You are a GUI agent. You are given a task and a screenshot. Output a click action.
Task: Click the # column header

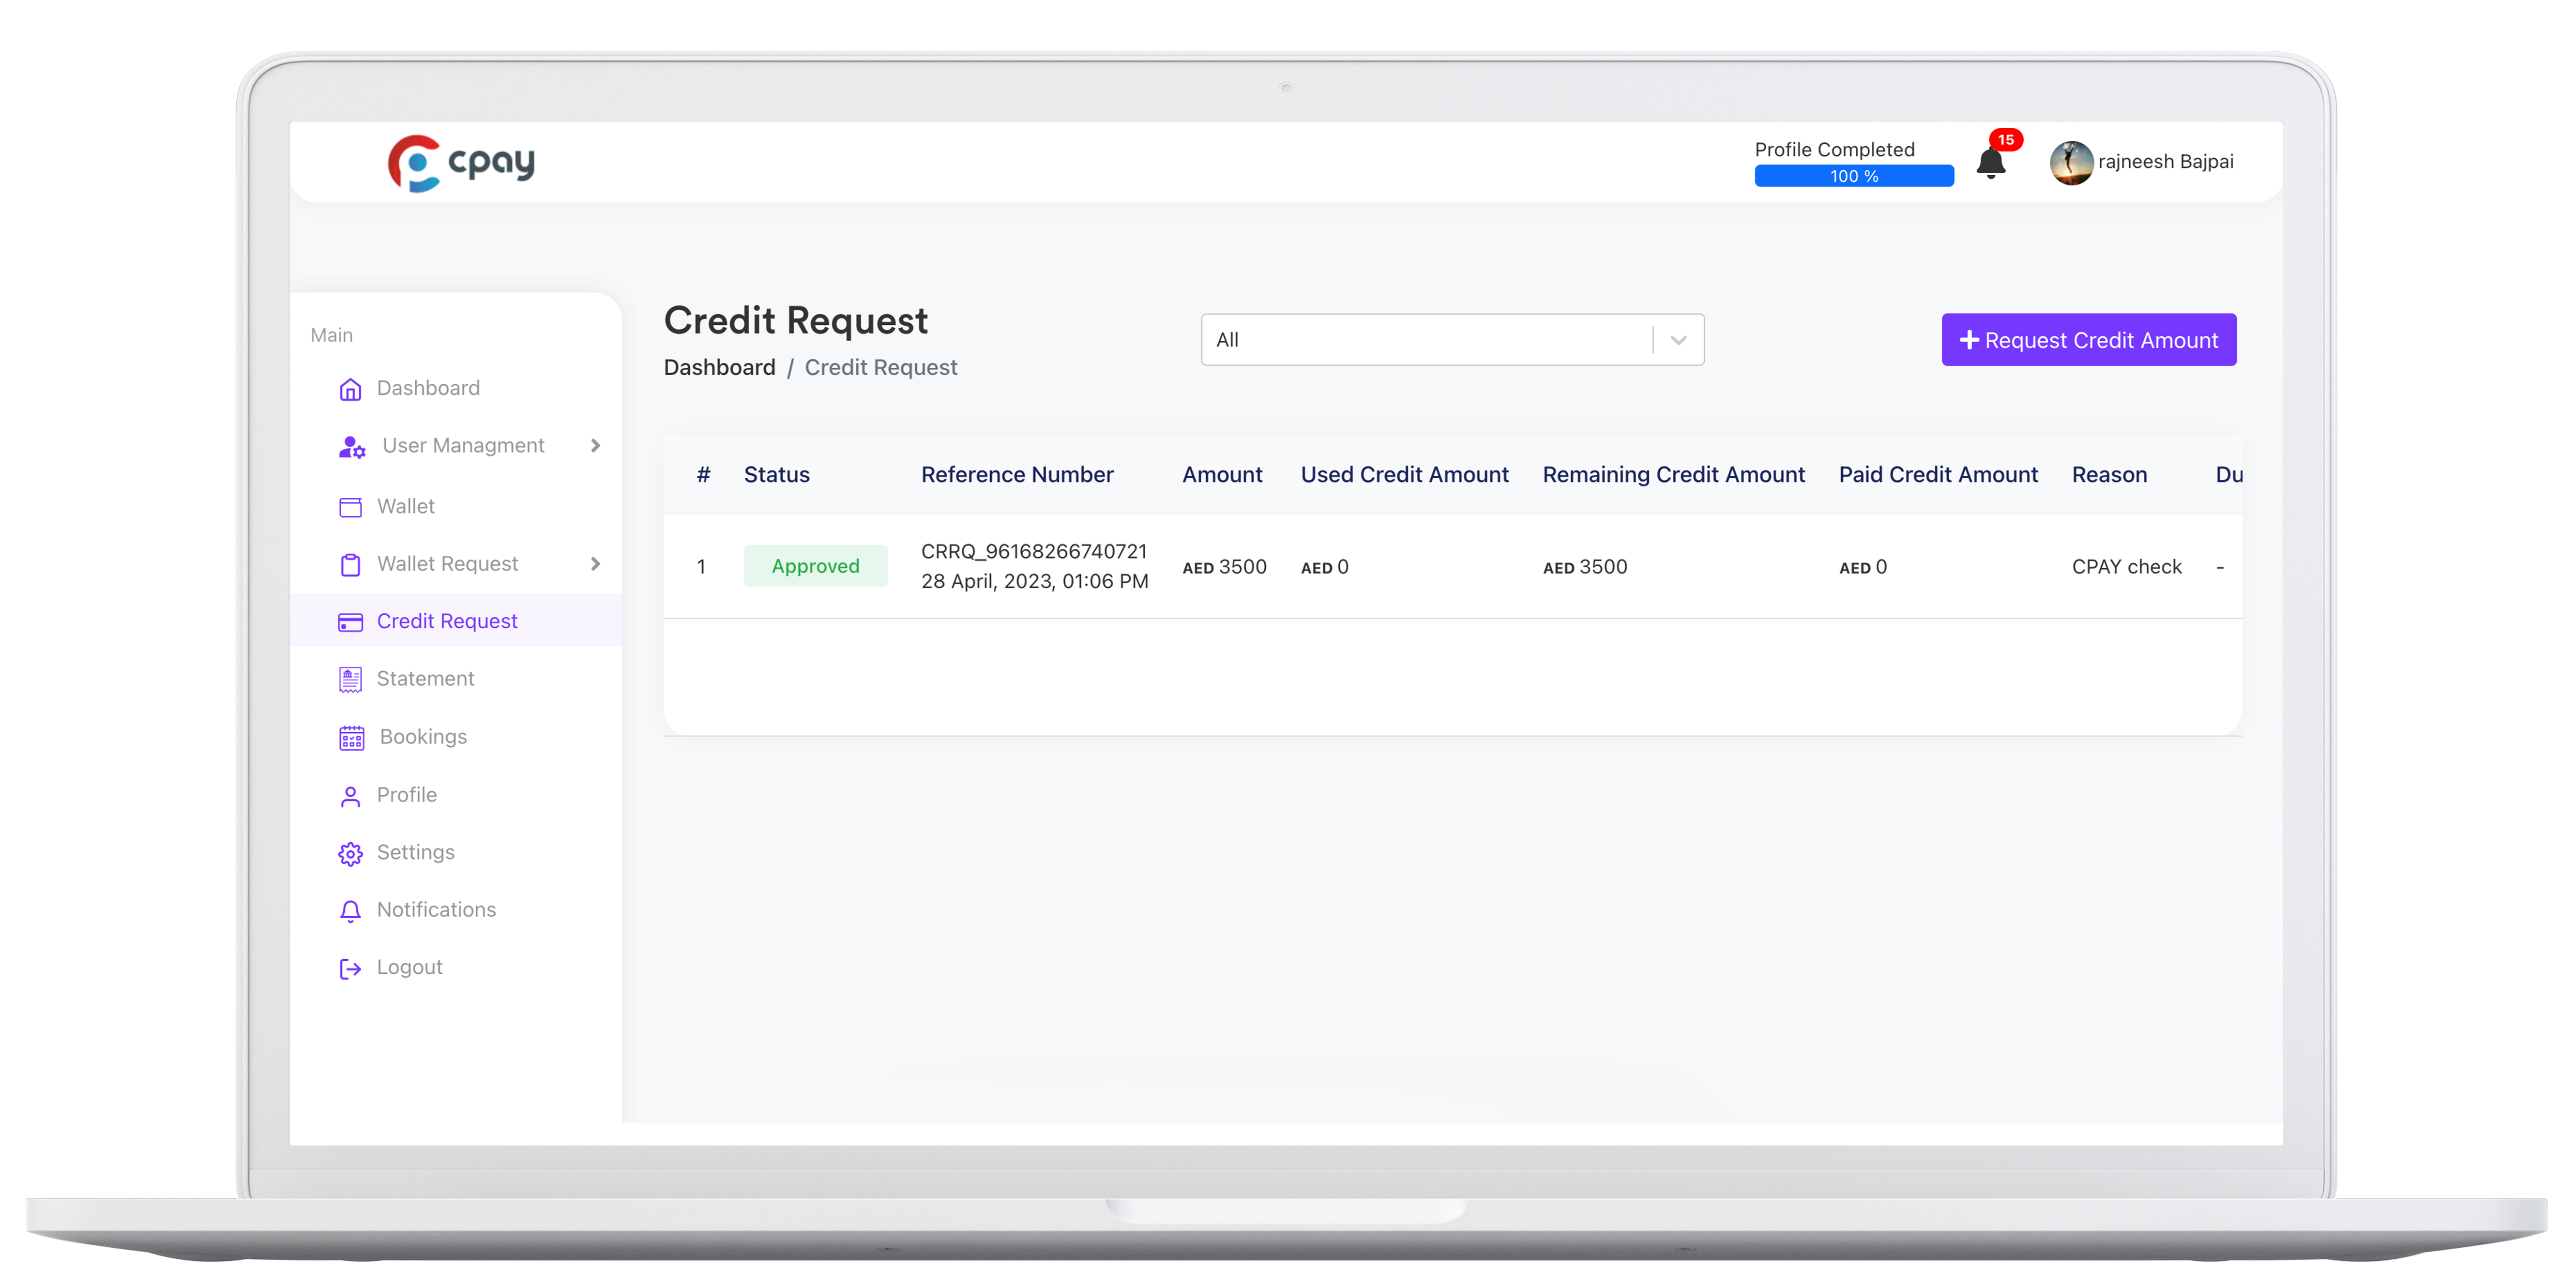tap(704, 475)
